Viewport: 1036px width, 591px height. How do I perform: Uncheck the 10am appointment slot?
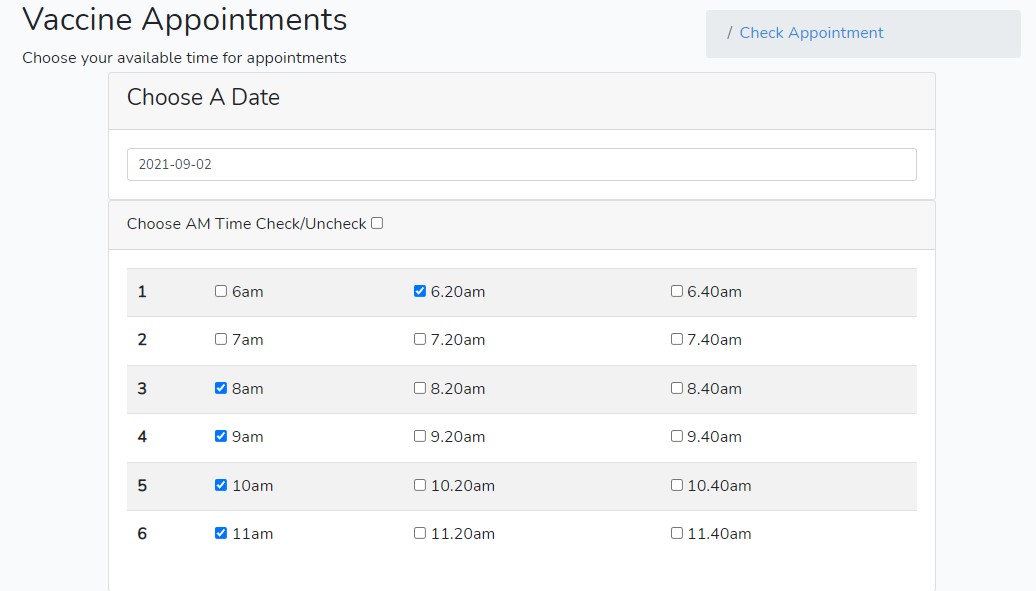tap(220, 485)
